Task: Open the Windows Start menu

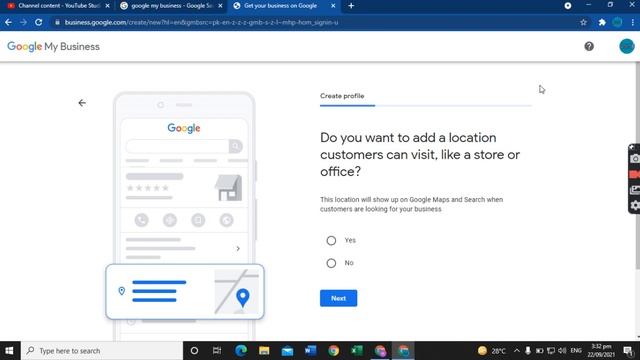Action: 9,351
